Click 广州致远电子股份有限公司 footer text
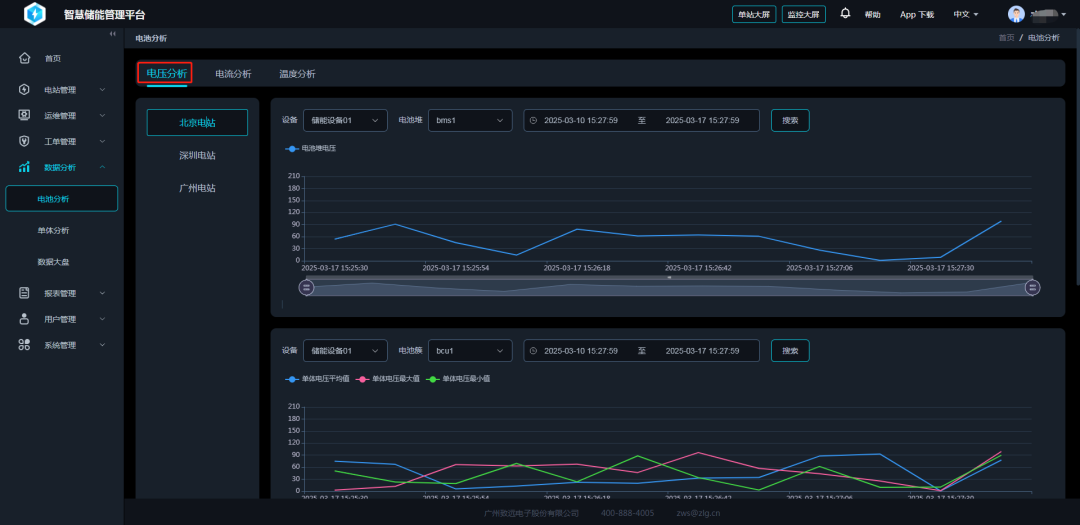 click(x=531, y=513)
